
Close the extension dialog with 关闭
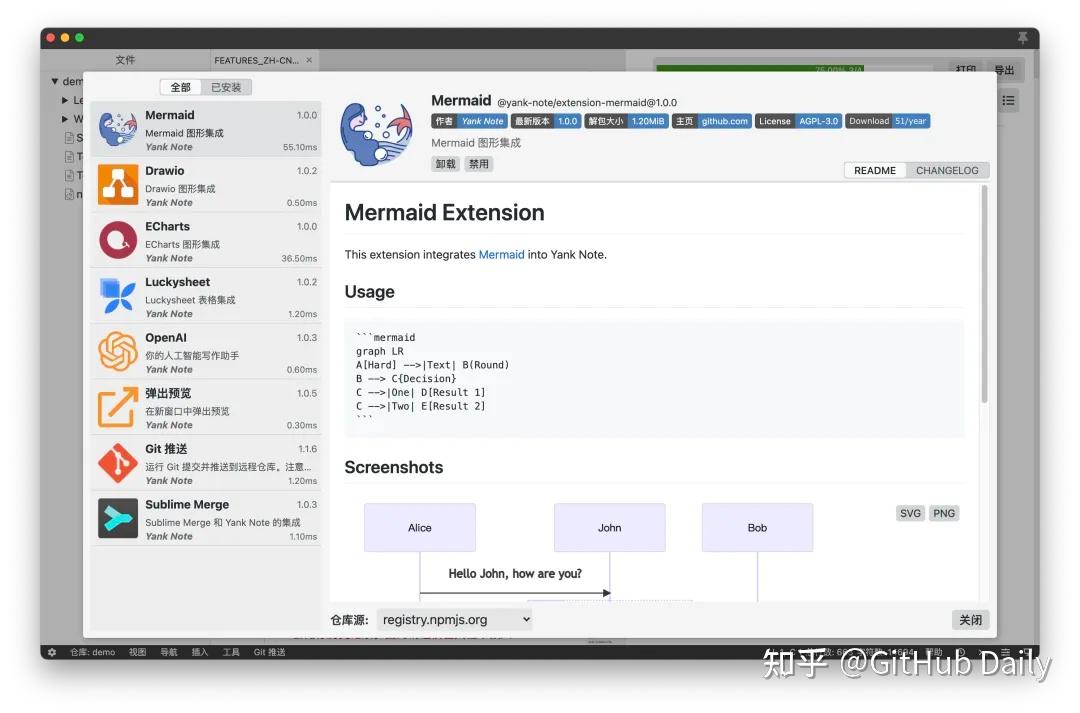[970, 620]
